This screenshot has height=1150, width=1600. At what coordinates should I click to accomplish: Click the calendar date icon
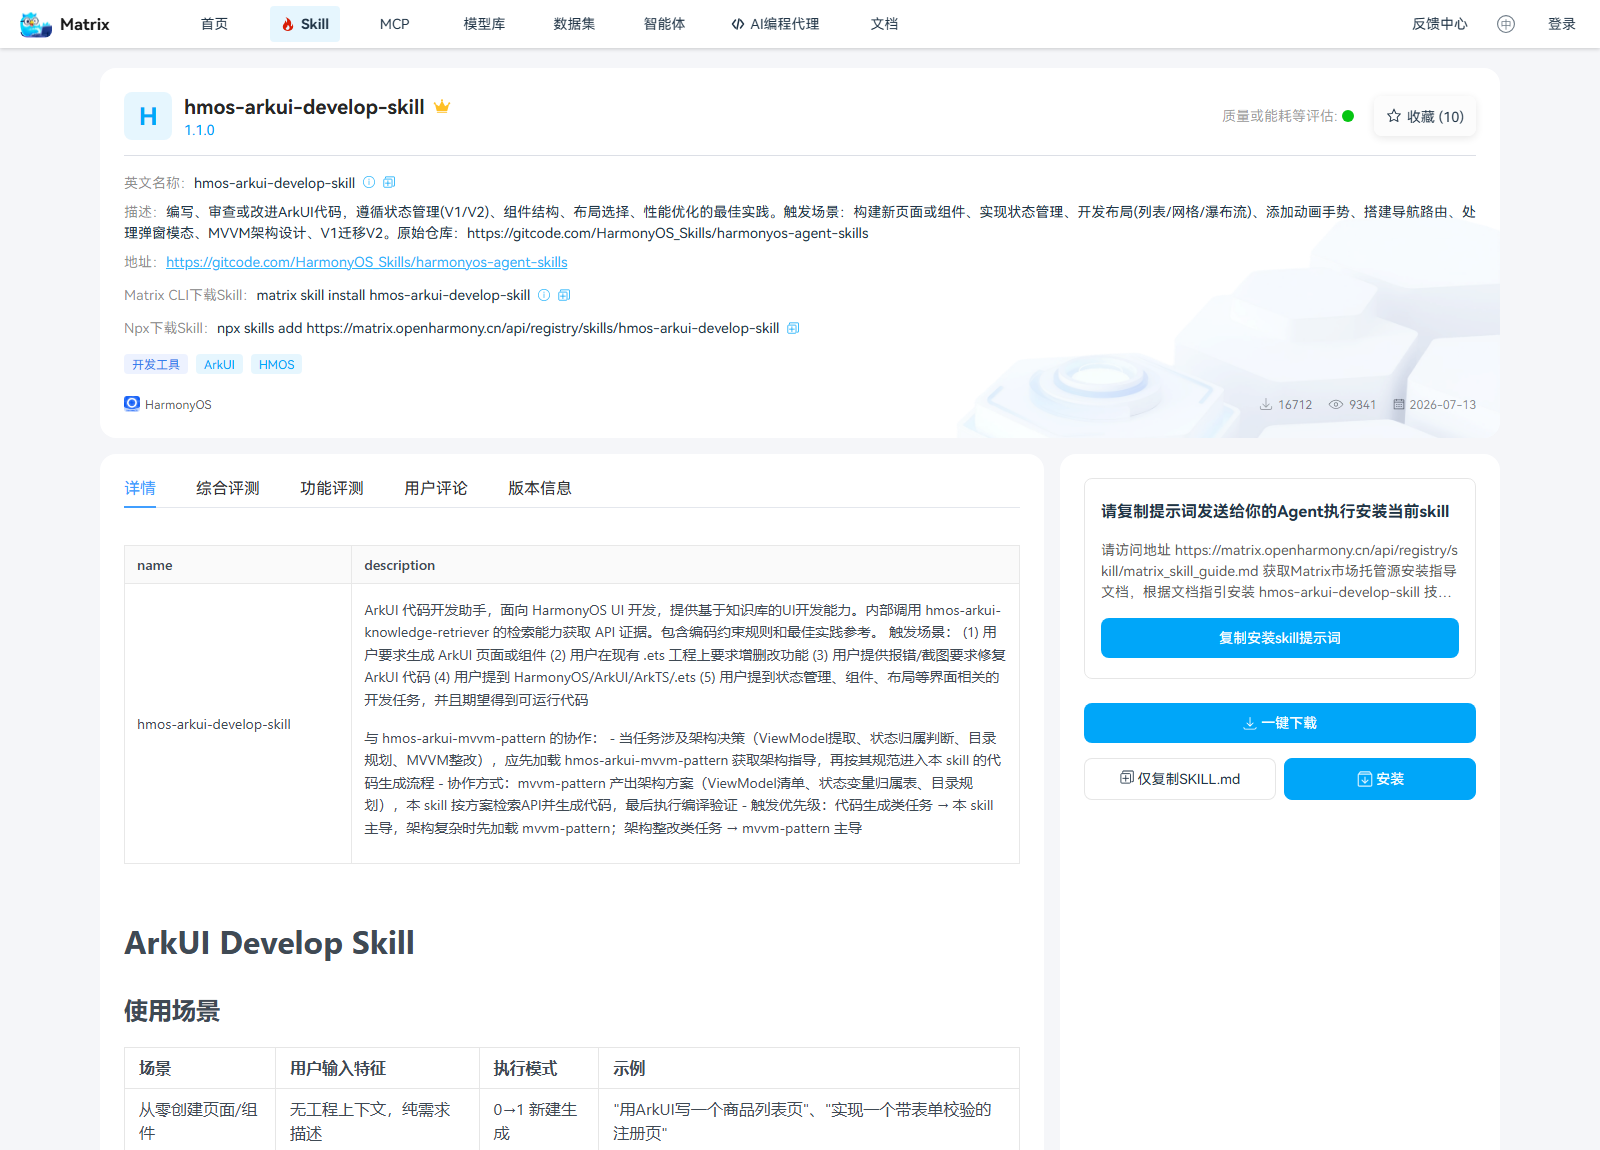pyautogui.click(x=1399, y=405)
